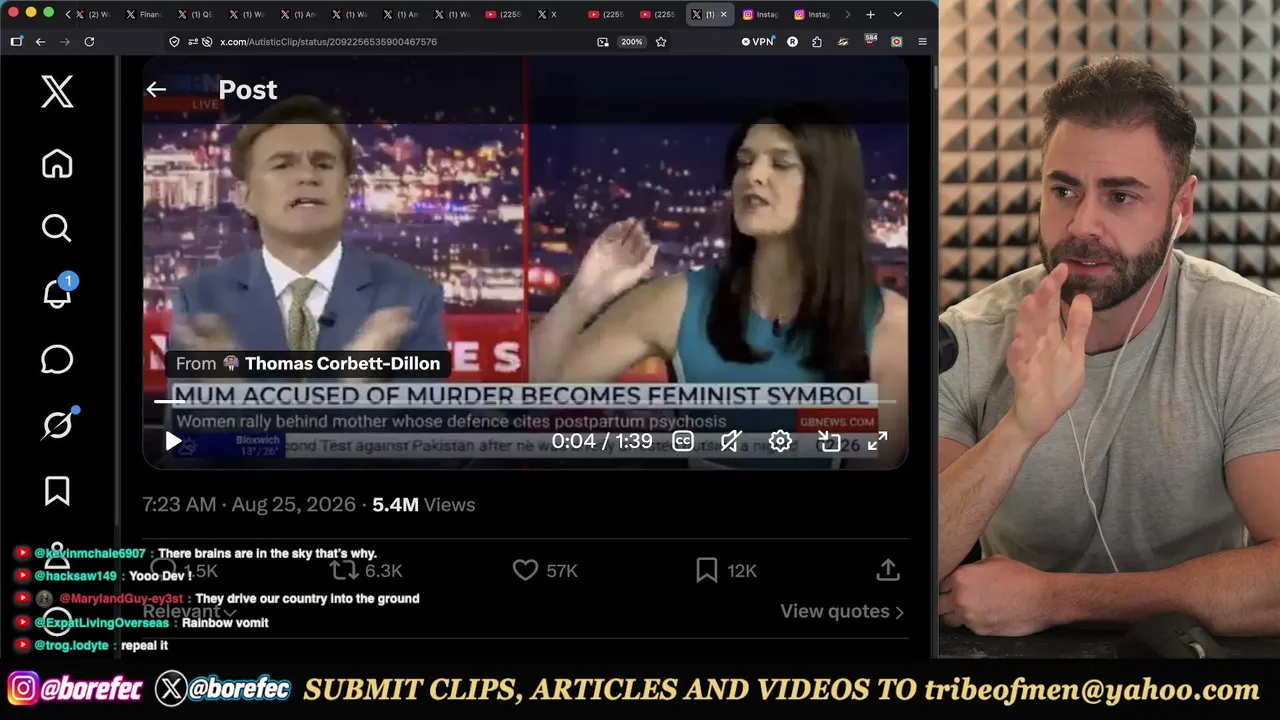Screen dimensions: 1280x720
Task: Reset the 200% zoom indicator
Action: pos(631,42)
